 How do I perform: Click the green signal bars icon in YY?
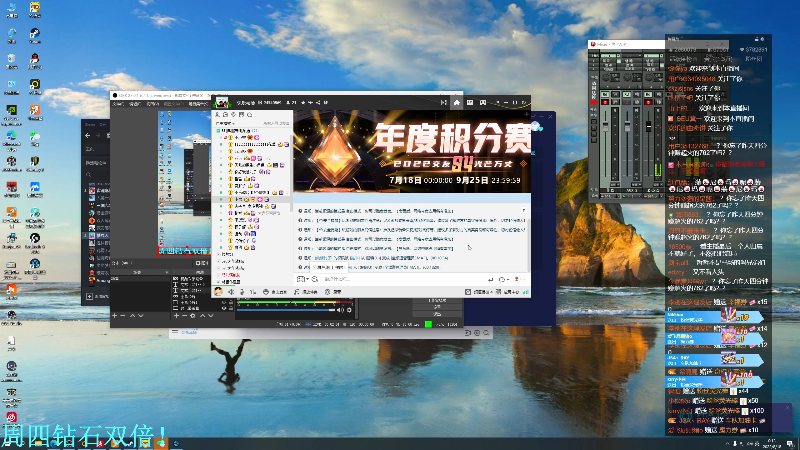[526, 292]
